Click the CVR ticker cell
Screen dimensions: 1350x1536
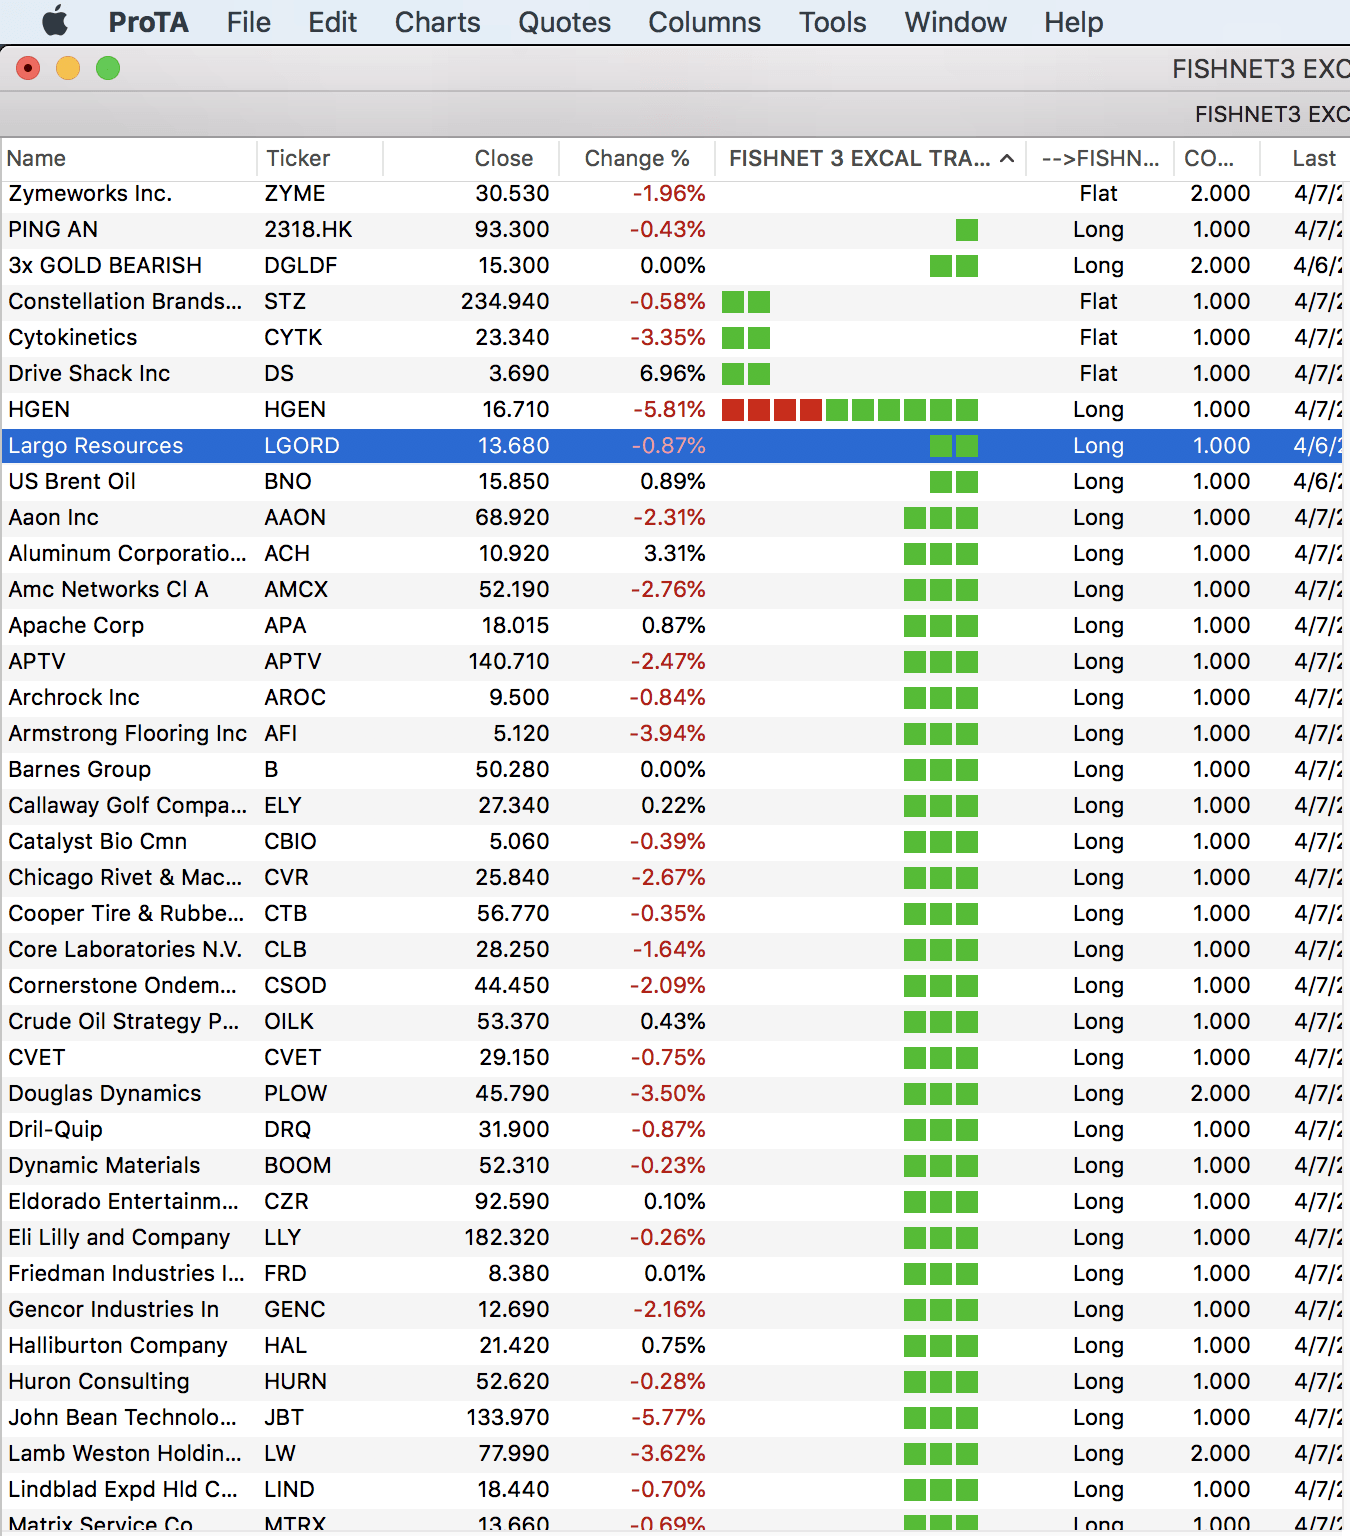pos(287,878)
